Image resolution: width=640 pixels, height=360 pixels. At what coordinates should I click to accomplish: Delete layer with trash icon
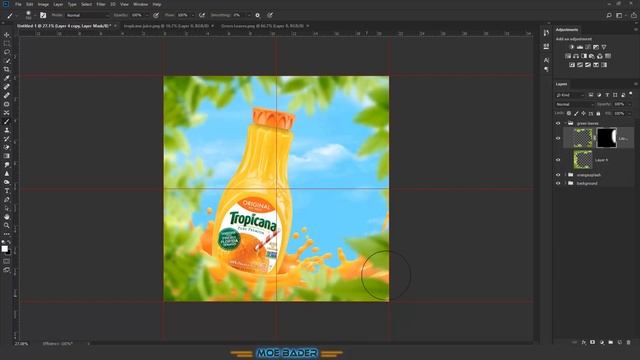click(x=629, y=342)
